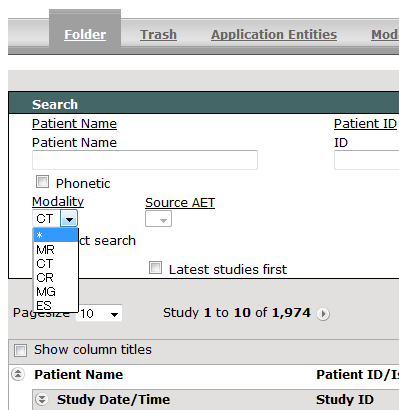Choose the asterisk option in modality list

click(56, 235)
